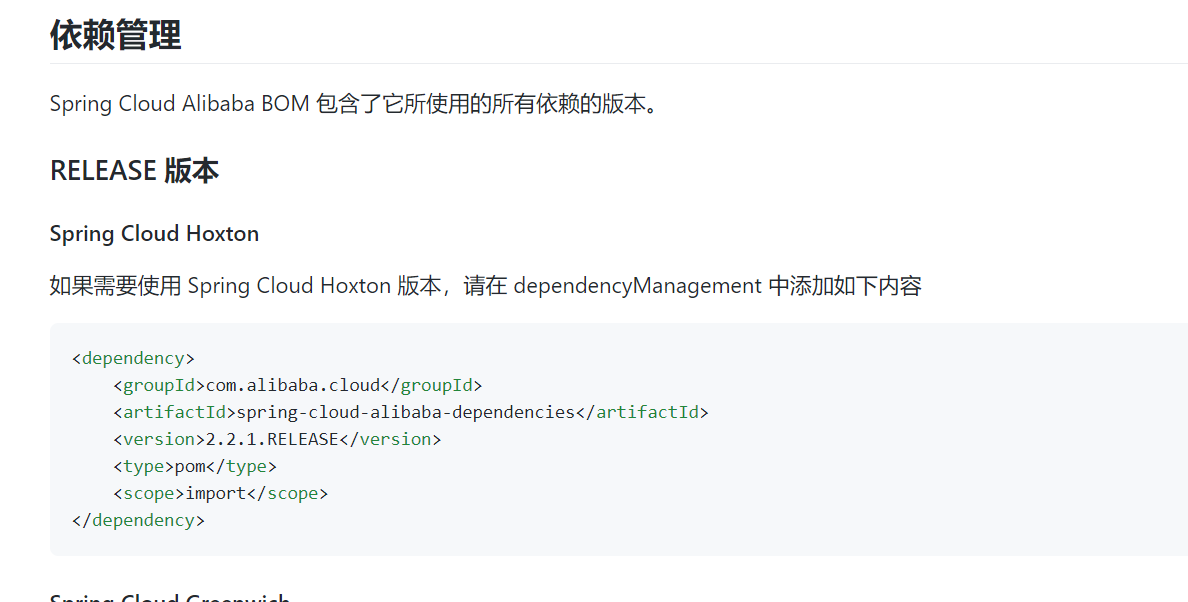Click the sentence mentioning dependencyManagement
Image resolution: width=1188 pixels, height=602 pixels.
(486, 285)
